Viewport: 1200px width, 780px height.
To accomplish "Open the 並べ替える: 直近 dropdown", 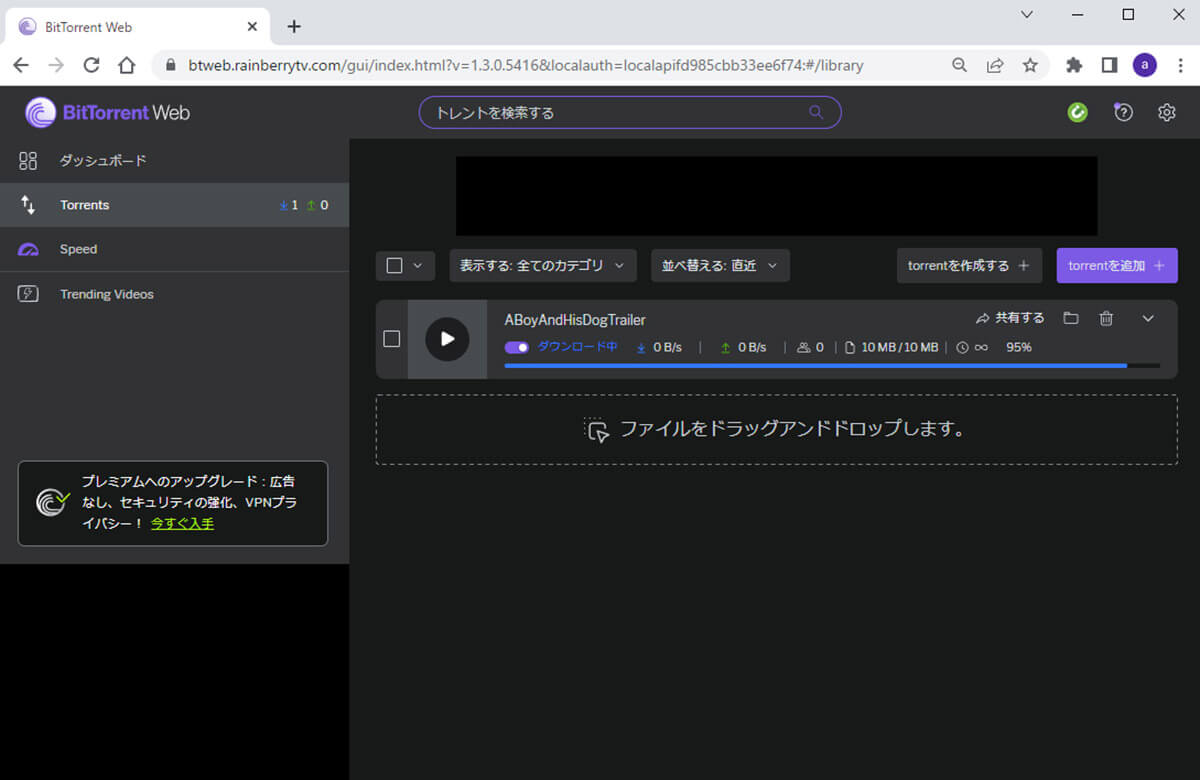I will tap(721, 266).
